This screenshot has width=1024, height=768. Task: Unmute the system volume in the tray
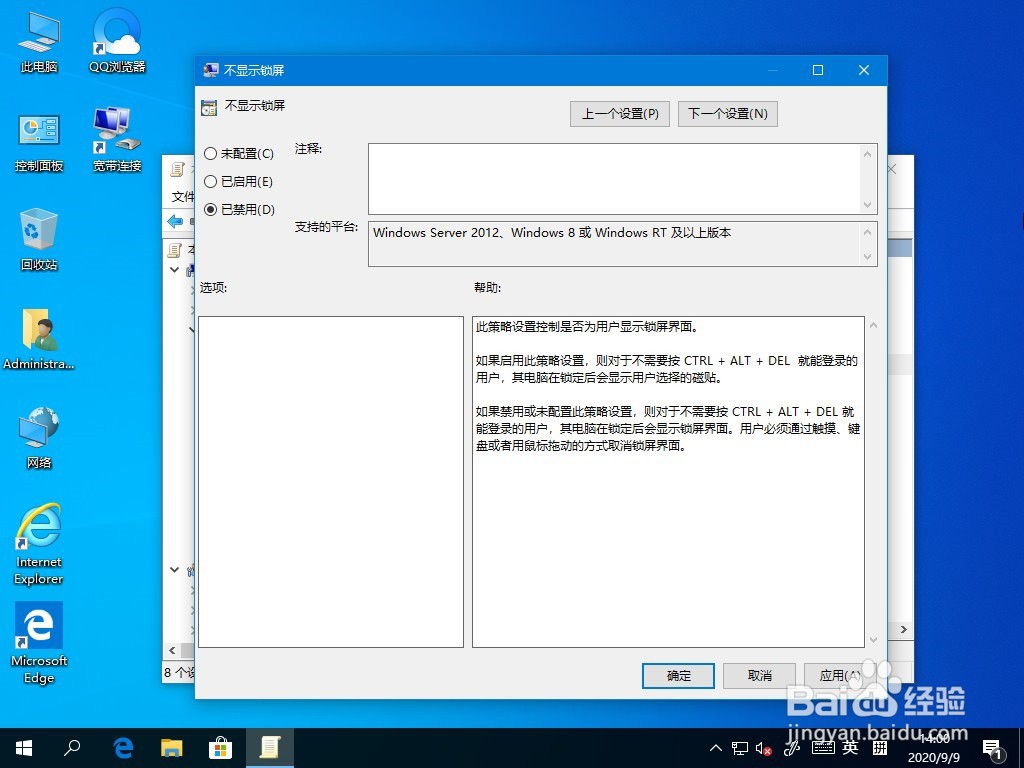tap(764, 747)
